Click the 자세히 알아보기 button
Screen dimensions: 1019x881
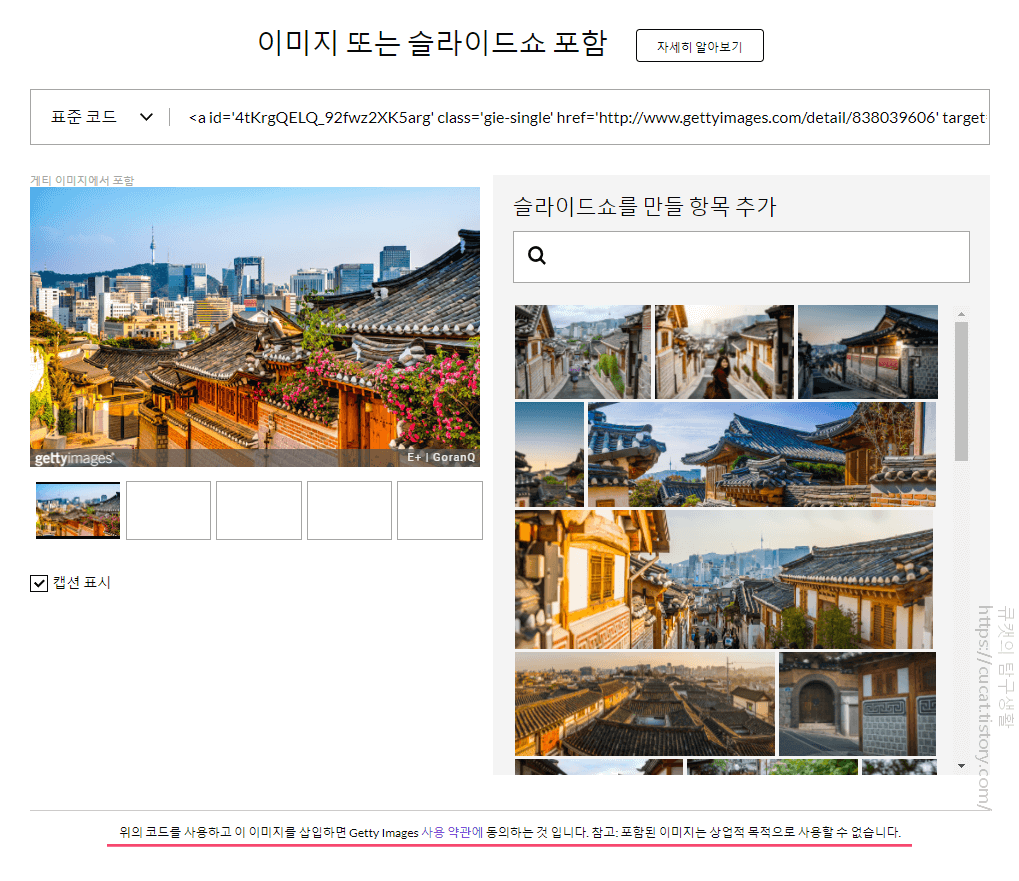(x=699, y=46)
